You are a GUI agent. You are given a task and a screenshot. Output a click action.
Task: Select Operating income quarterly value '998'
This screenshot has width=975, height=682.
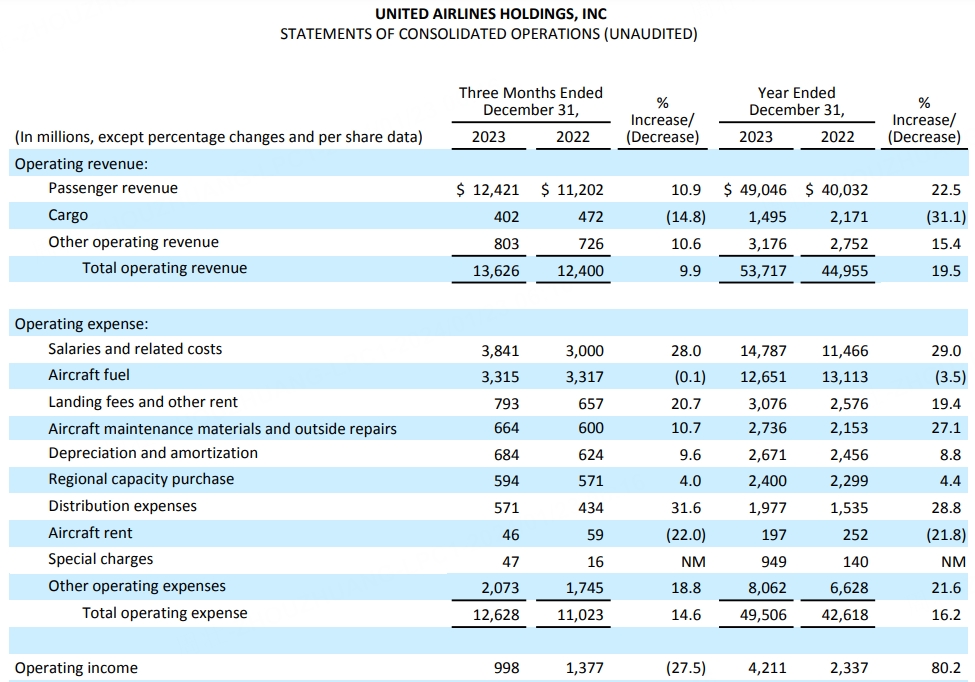506,668
